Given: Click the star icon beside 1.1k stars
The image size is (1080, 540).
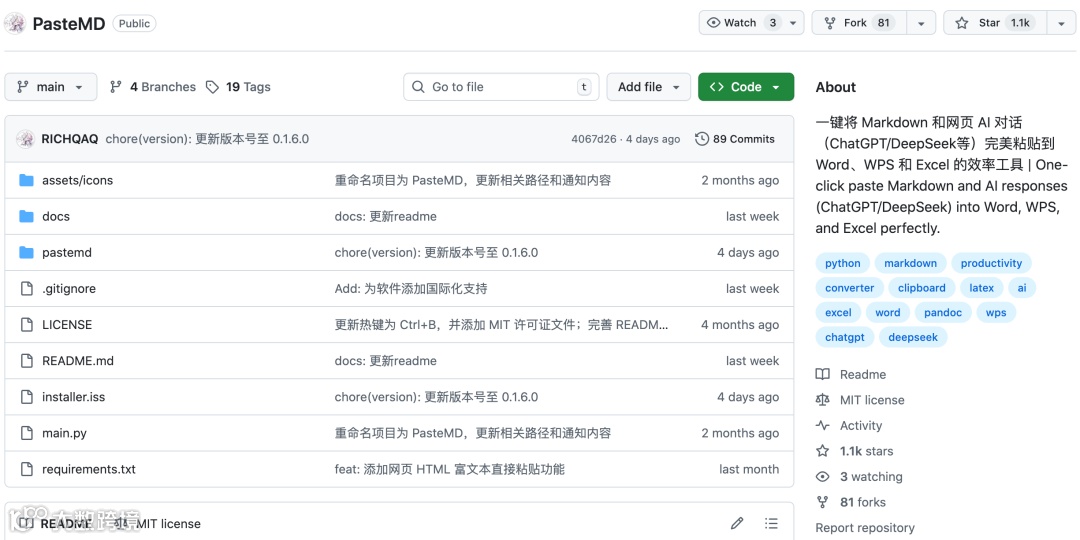Looking at the screenshot, I should point(822,451).
